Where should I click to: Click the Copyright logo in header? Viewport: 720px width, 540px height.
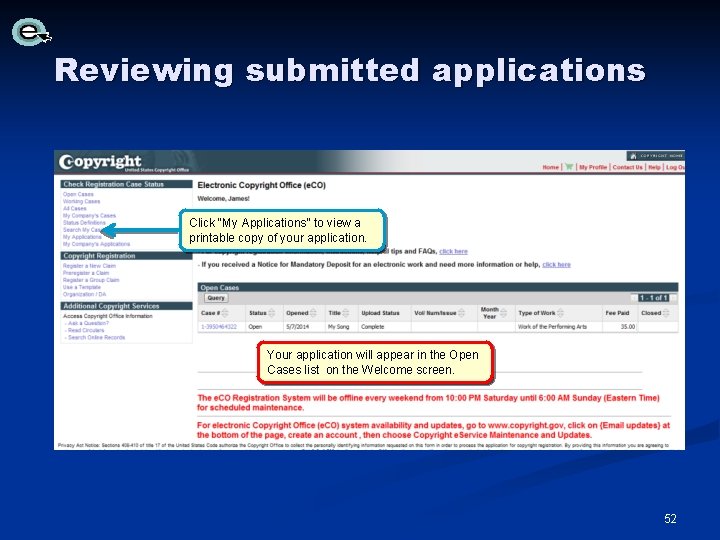coord(100,162)
